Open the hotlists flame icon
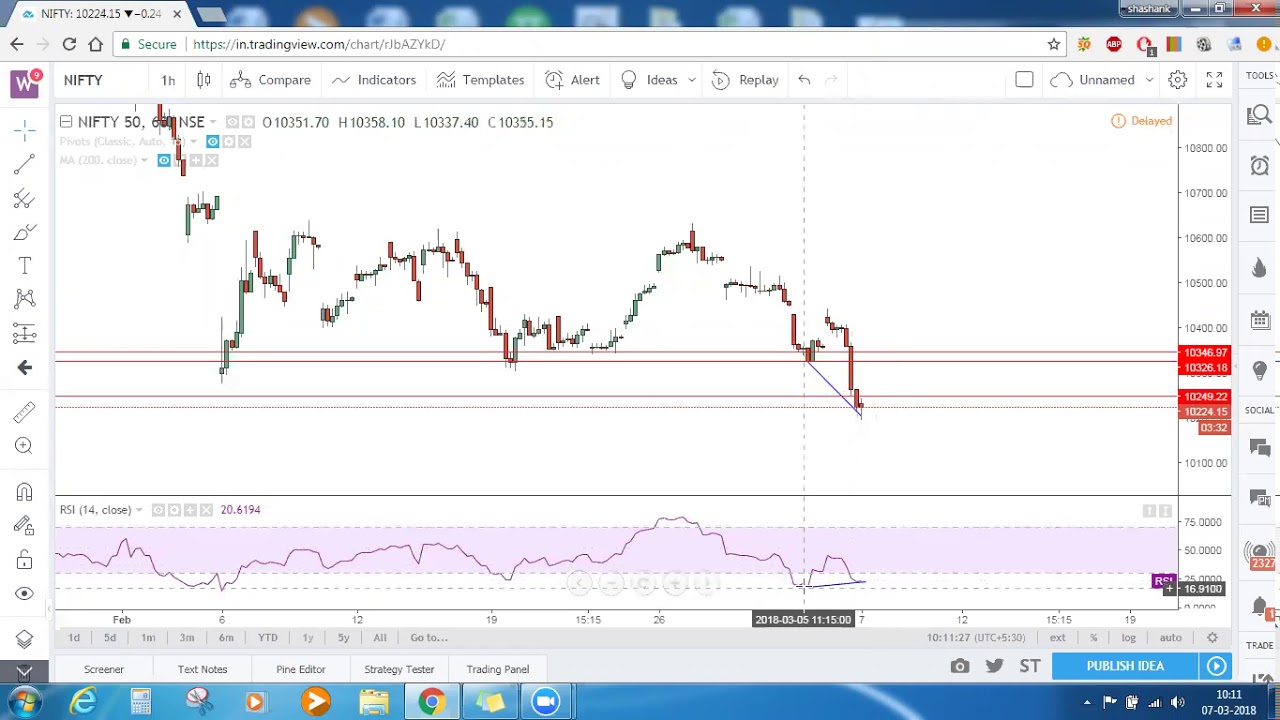 (x=1259, y=267)
